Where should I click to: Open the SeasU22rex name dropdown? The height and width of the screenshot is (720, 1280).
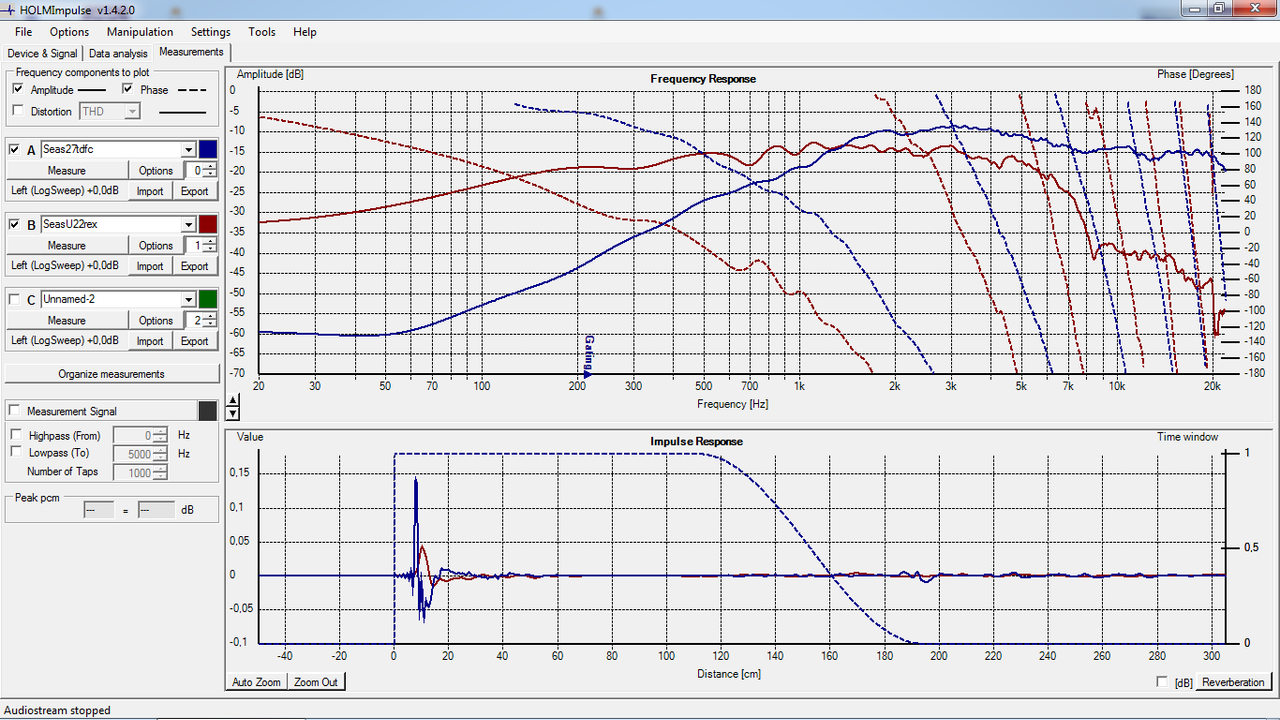[x=188, y=224]
